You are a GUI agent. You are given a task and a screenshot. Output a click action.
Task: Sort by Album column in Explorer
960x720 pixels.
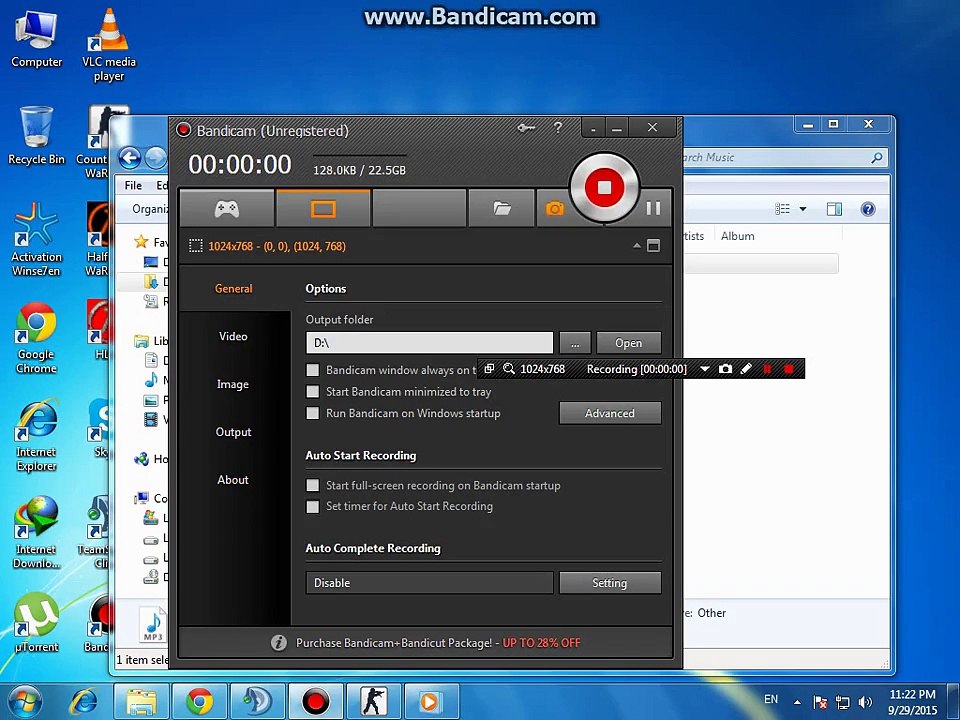pyautogui.click(x=737, y=236)
